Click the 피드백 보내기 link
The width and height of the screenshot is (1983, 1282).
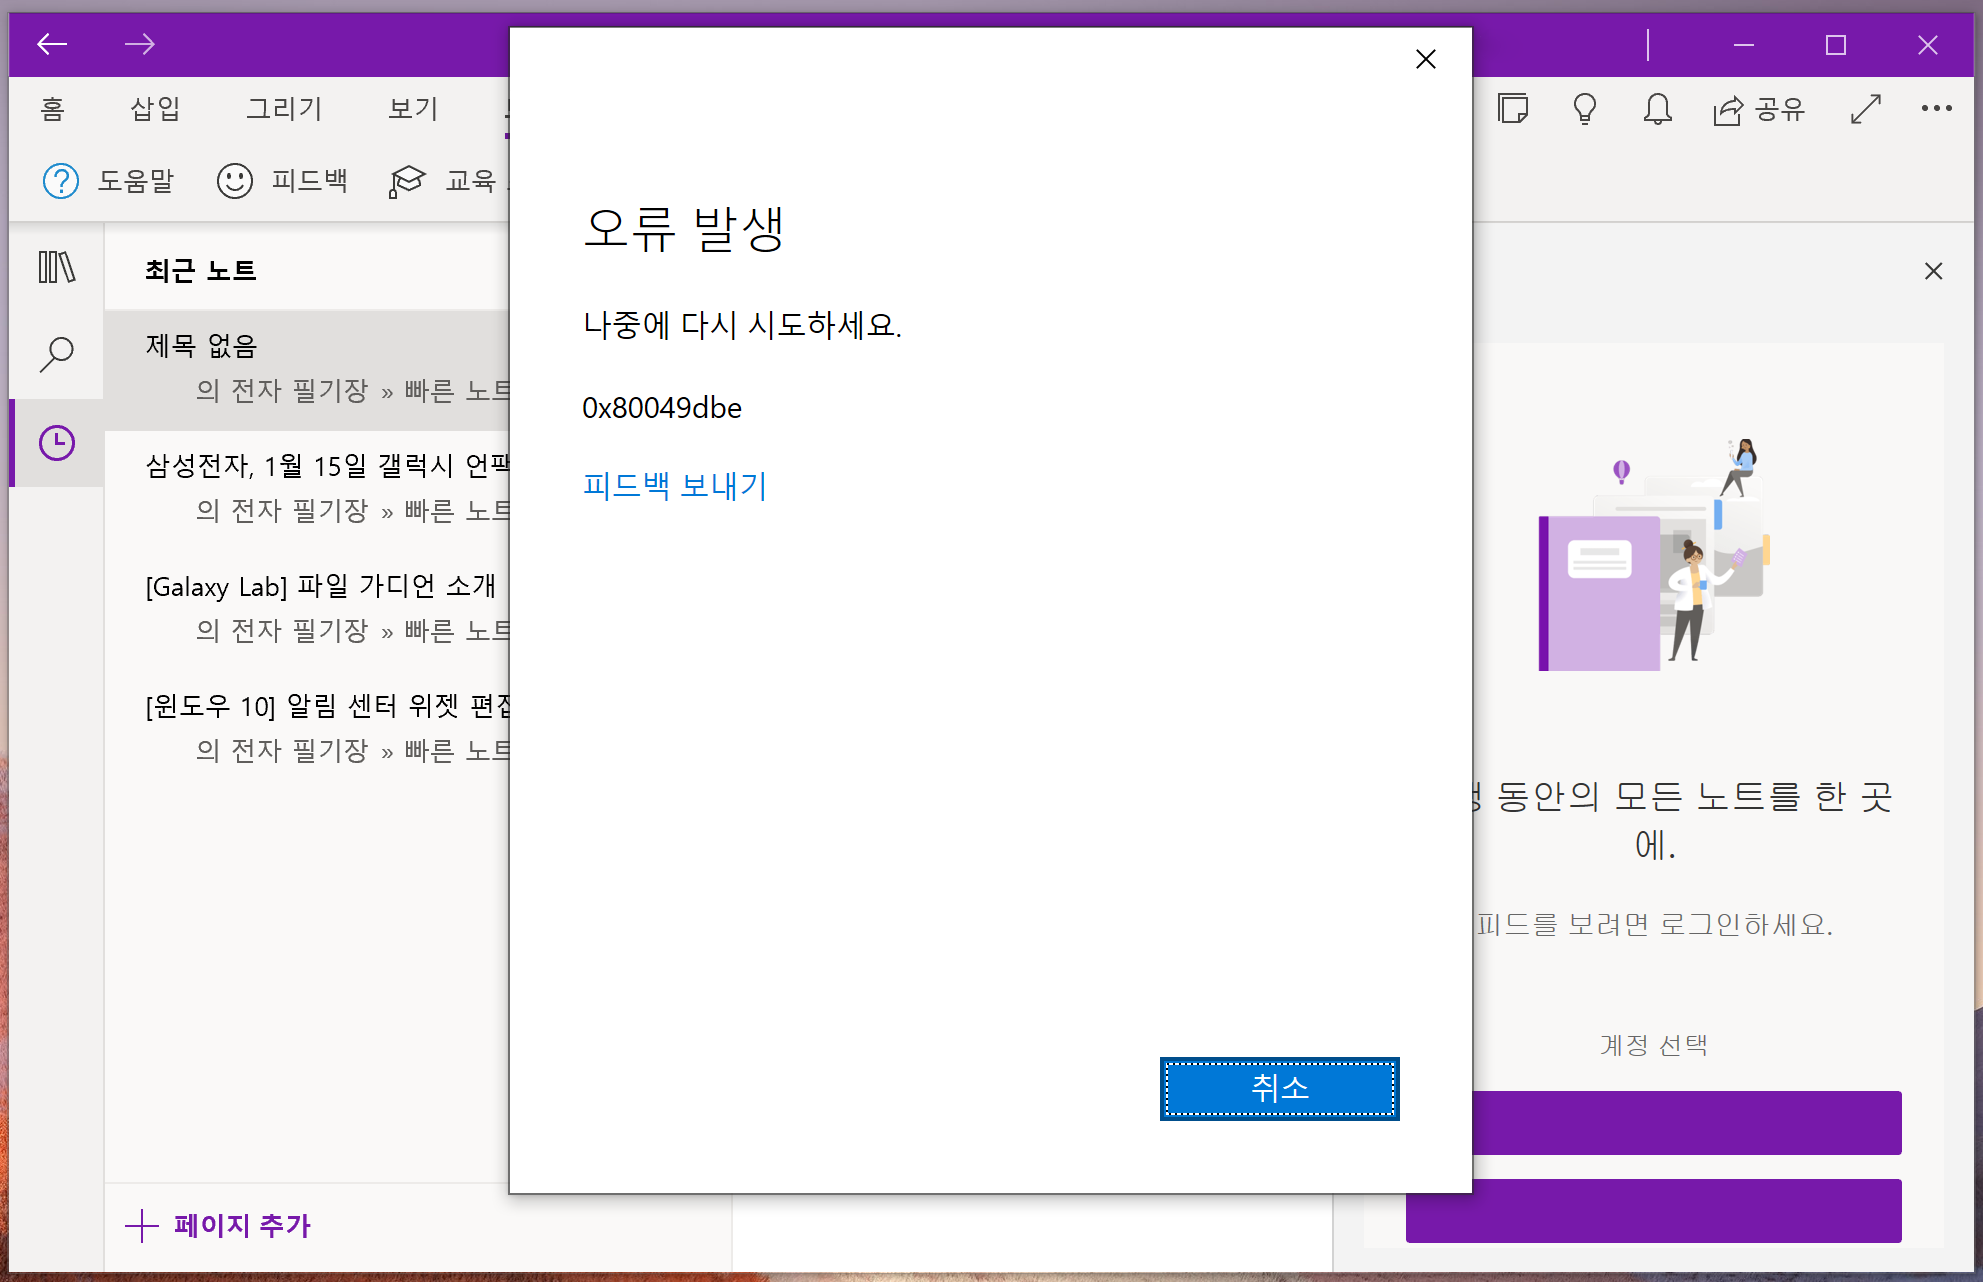pyautogui.click(x=675, y=486)
